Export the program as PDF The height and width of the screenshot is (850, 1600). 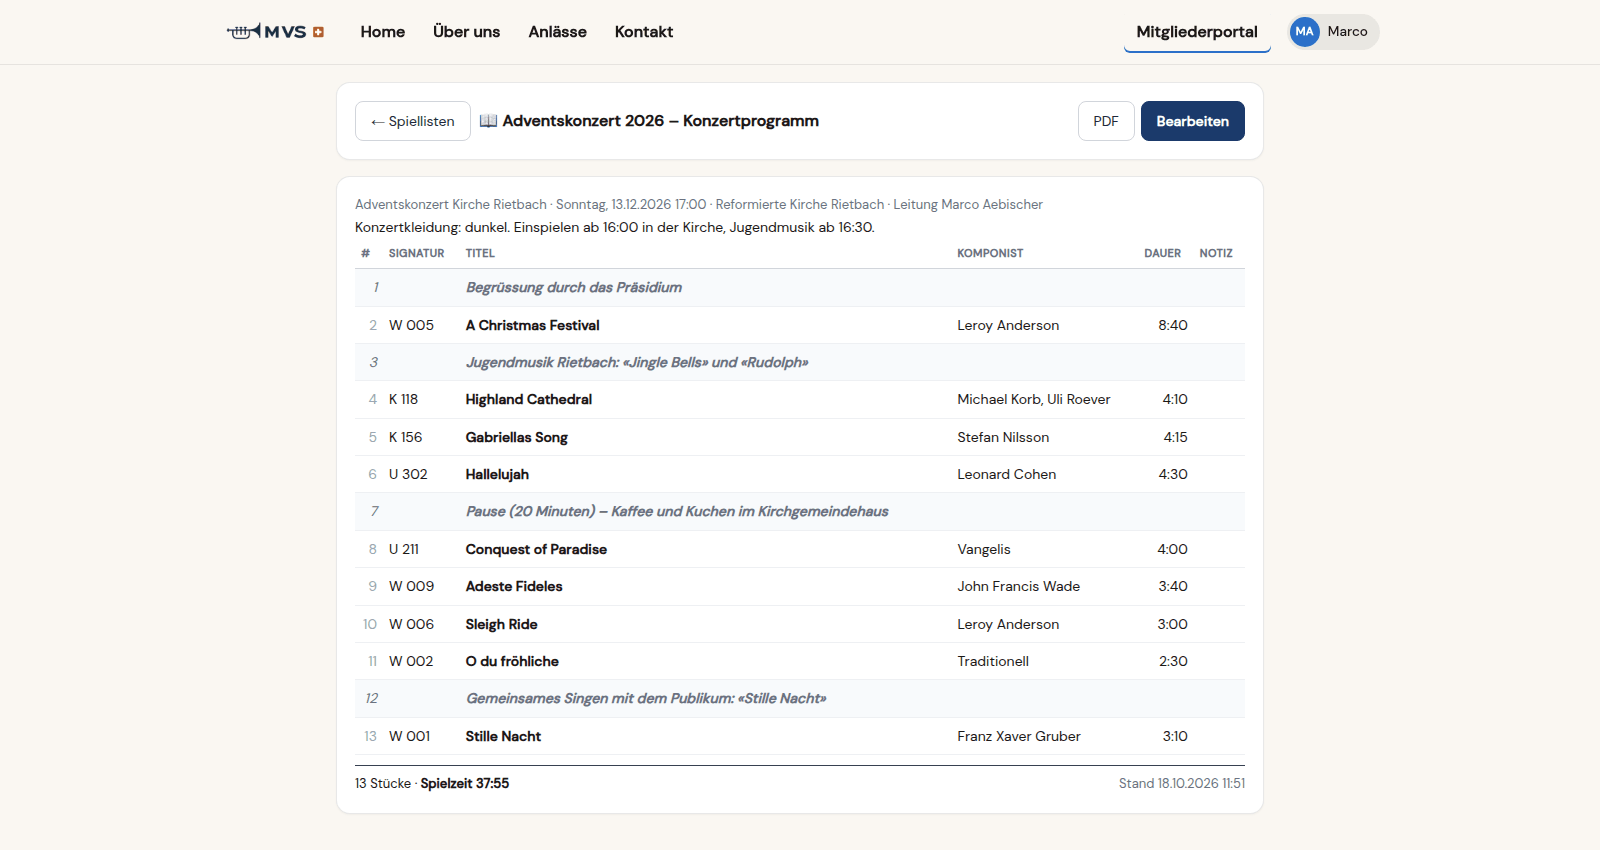(1106, 121)
